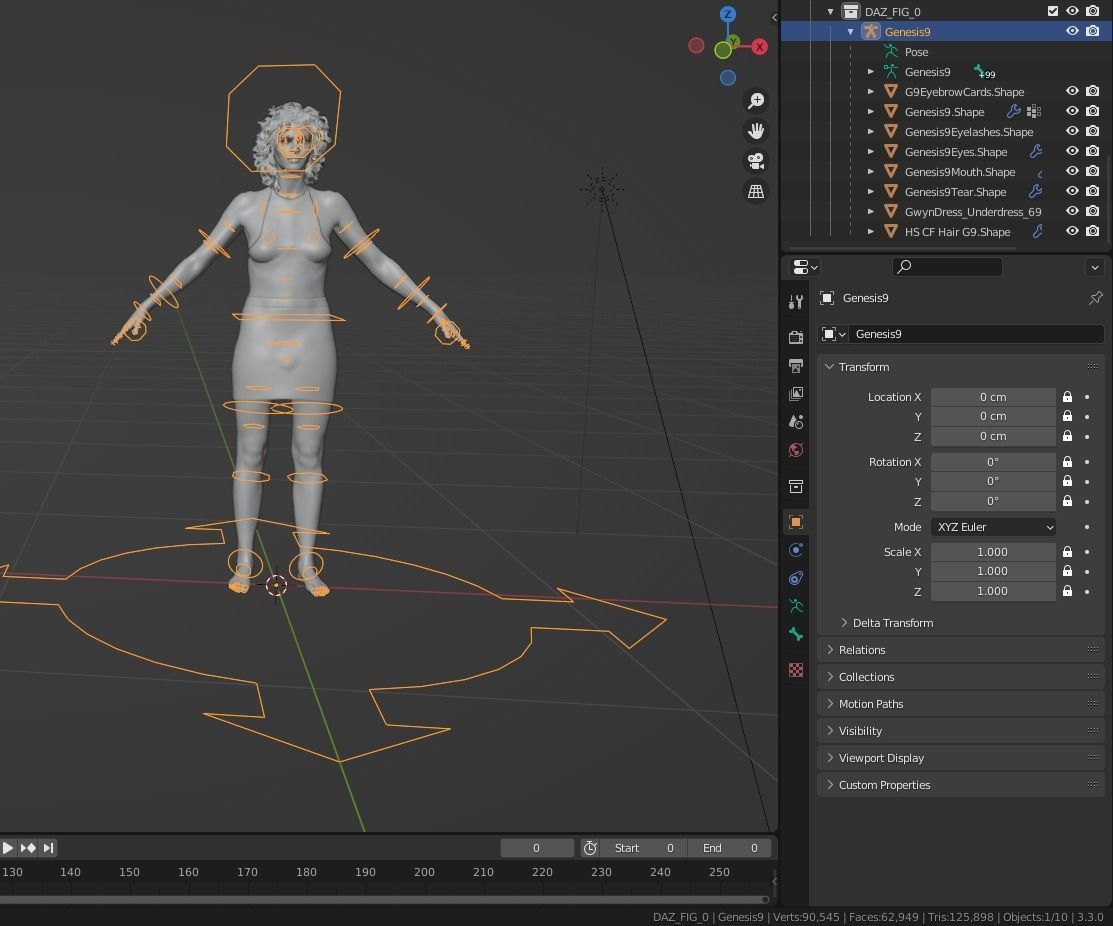This screenshot has height=926, width=1113.
Task: Click the Start frame field
Action: [x=643, y=848]
